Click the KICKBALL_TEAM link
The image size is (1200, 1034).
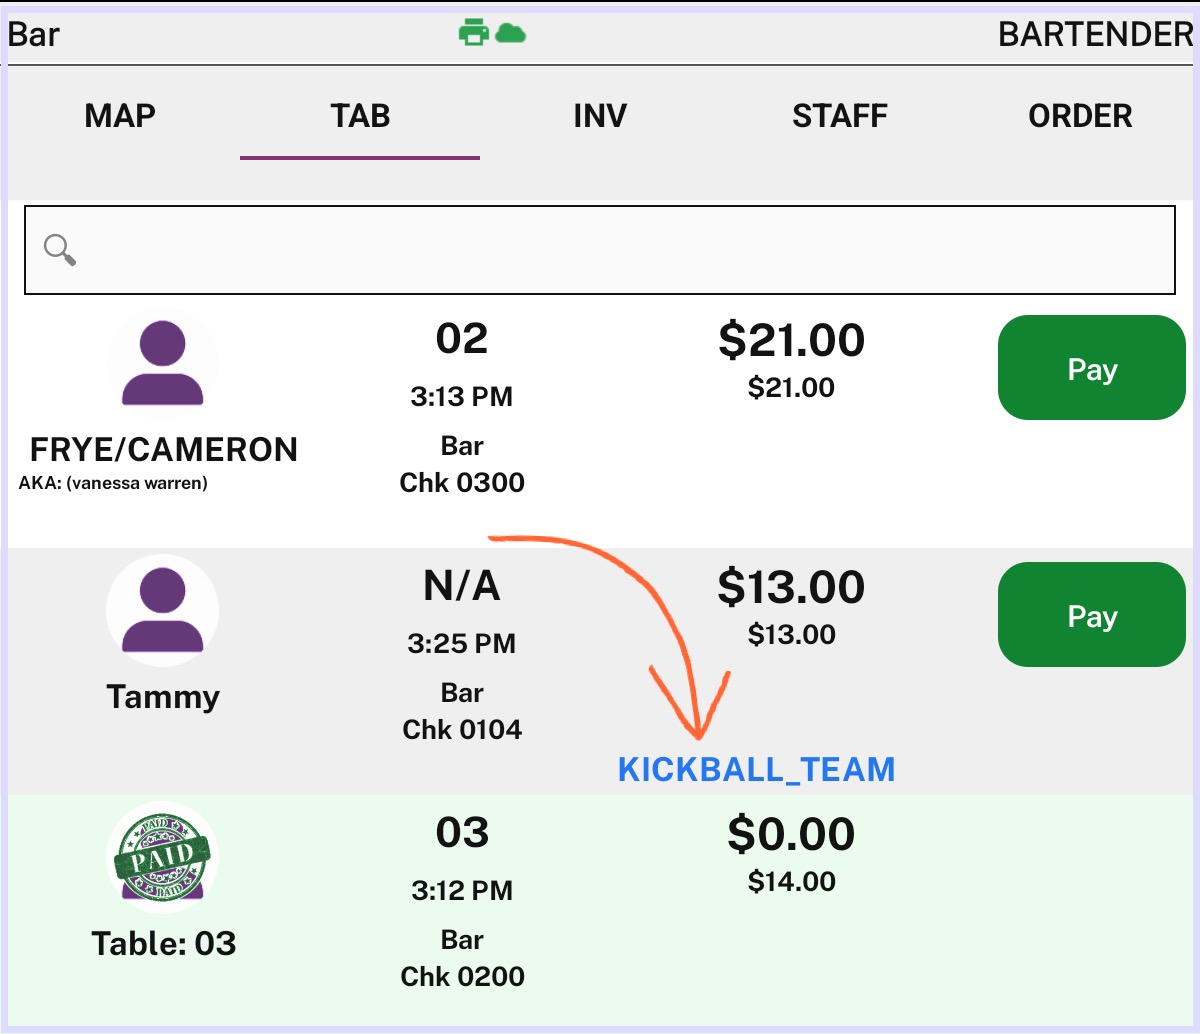coord(756,769)
